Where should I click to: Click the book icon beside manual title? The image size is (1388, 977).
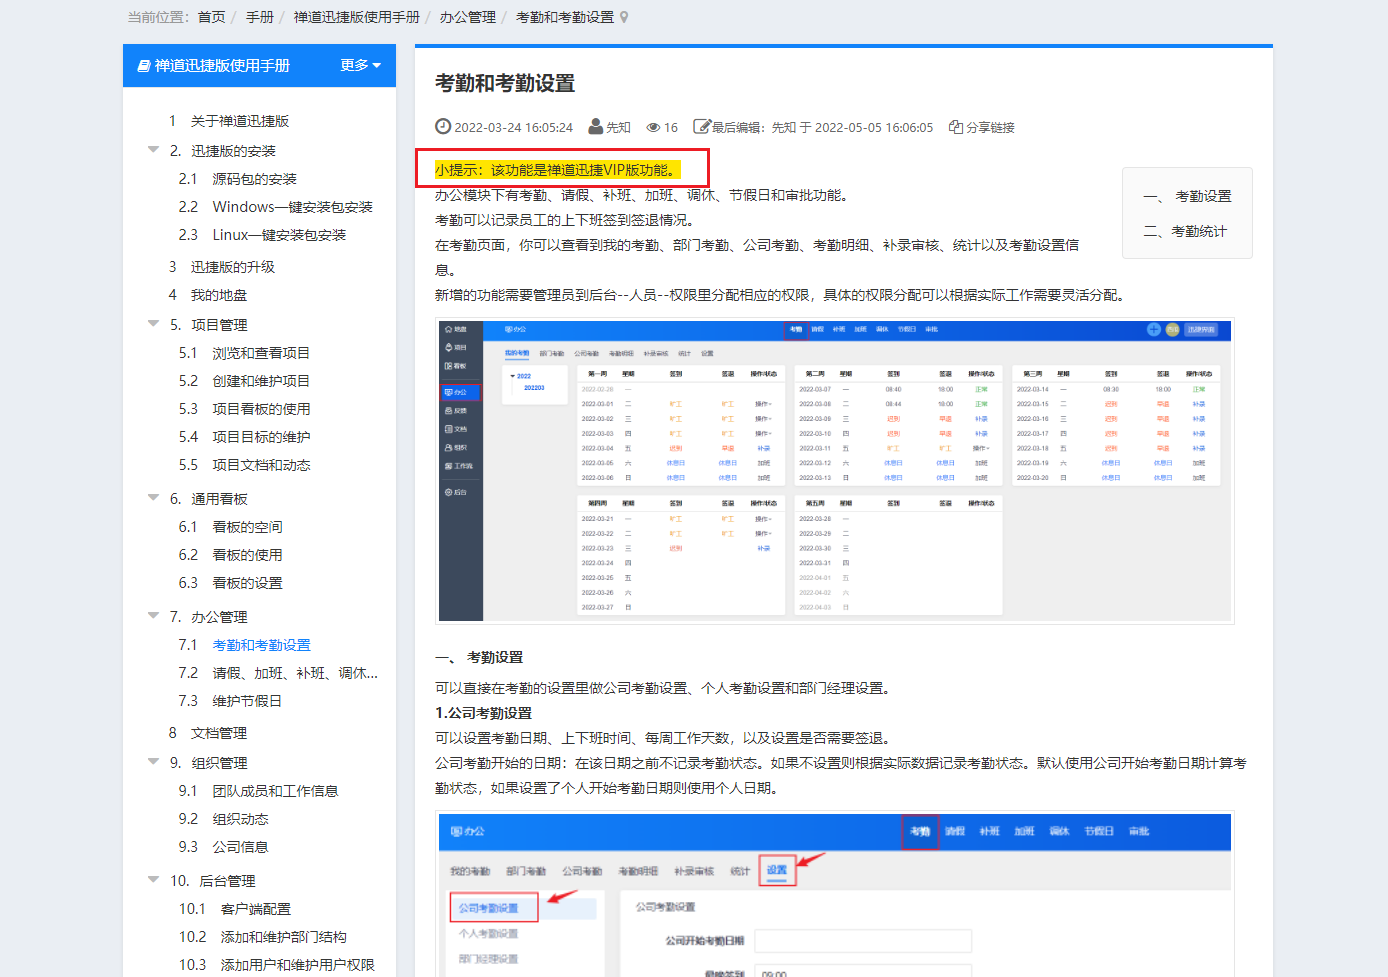(x=144, y=66)
